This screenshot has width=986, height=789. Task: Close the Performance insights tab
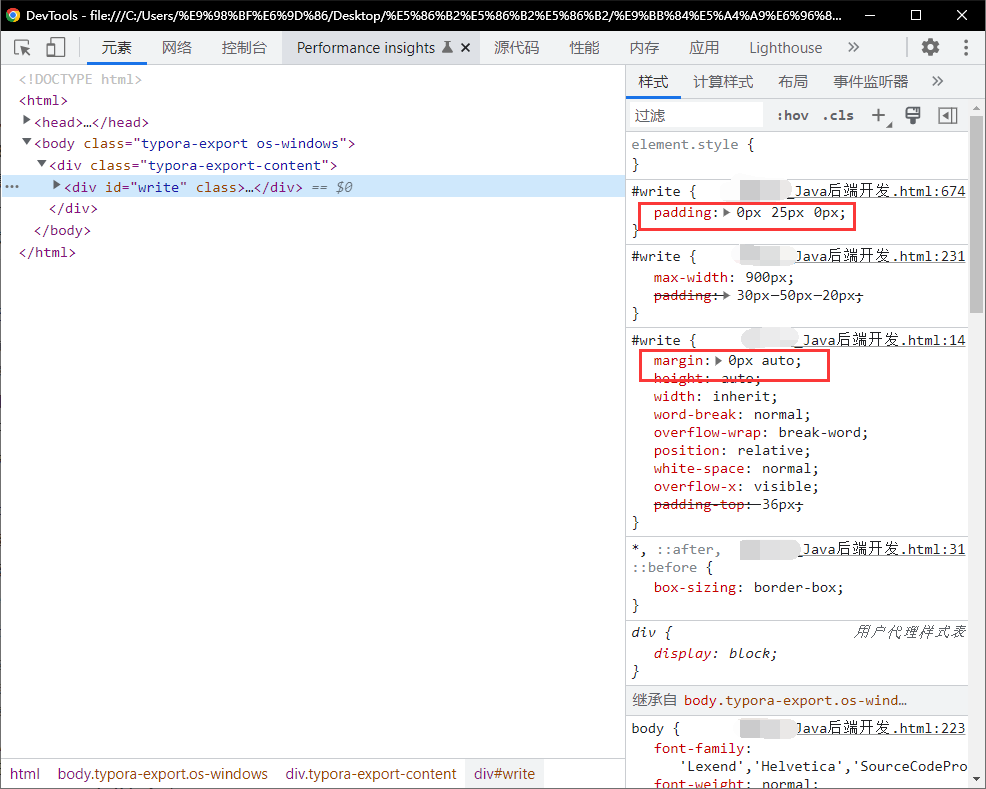coord(465,48)
